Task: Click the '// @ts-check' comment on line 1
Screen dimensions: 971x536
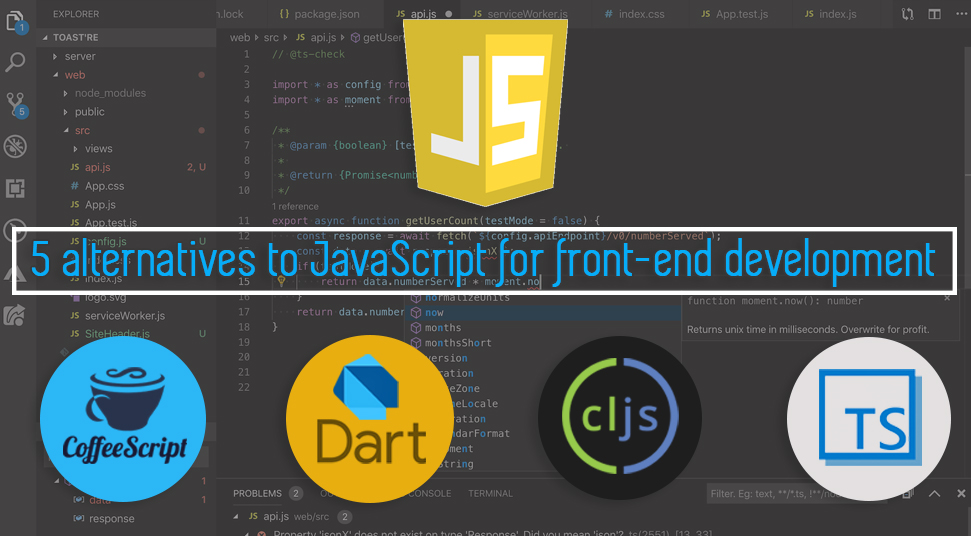Action: pos(308,54)
